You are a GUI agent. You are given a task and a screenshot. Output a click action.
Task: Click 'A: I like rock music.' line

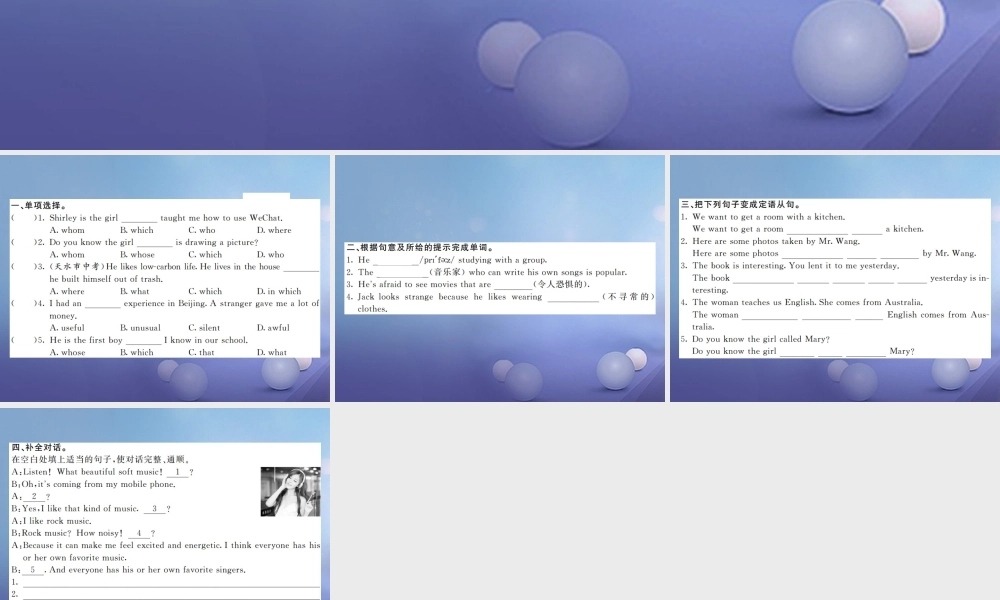52,521
